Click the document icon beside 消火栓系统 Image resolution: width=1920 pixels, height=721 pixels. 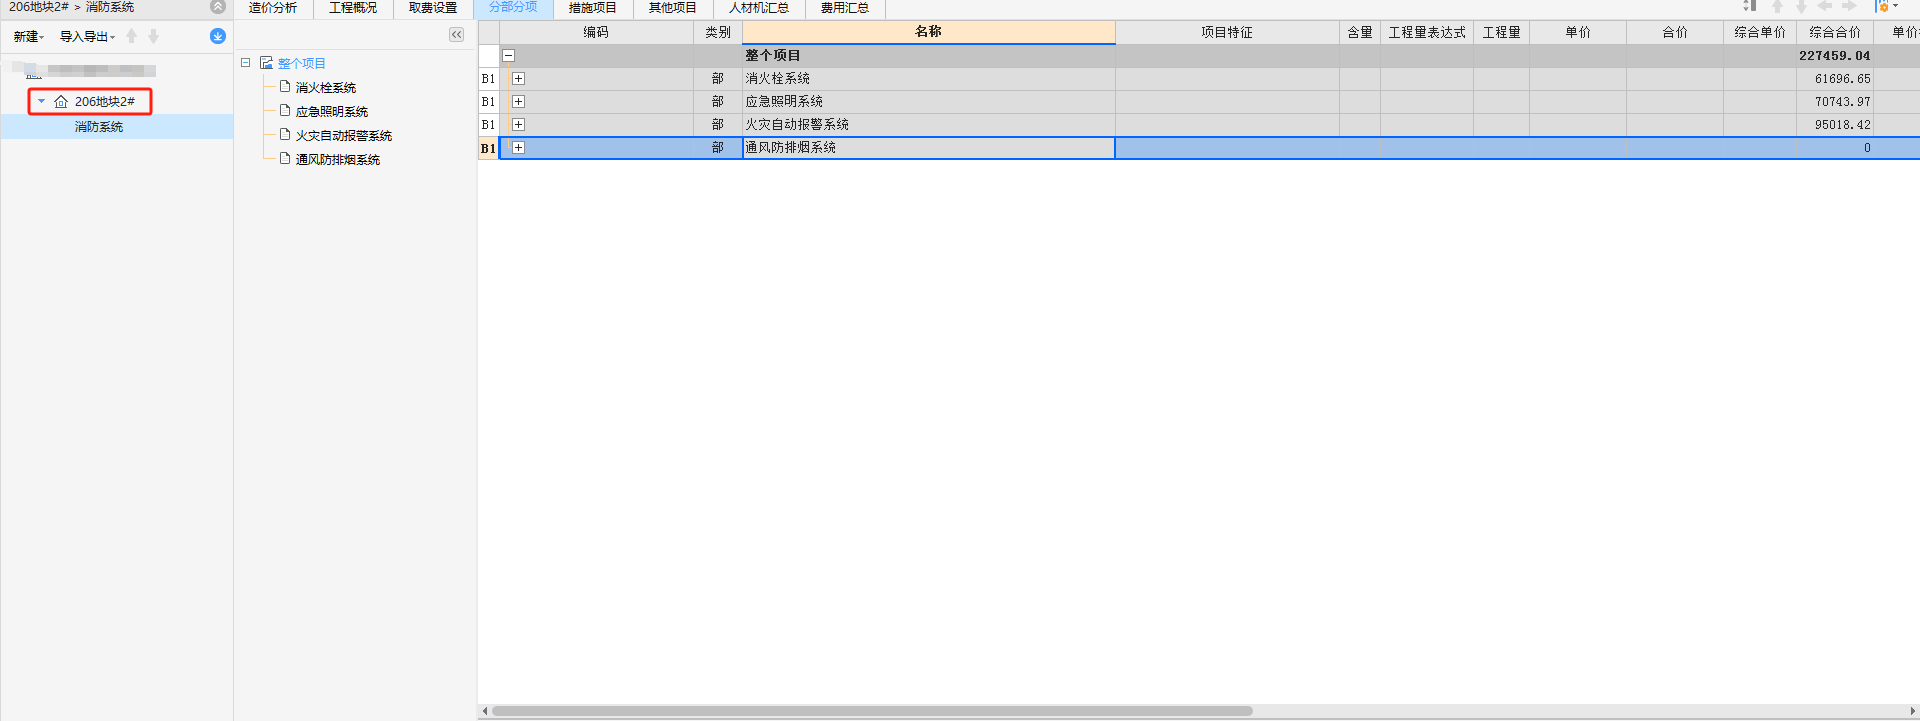(285, 87)
